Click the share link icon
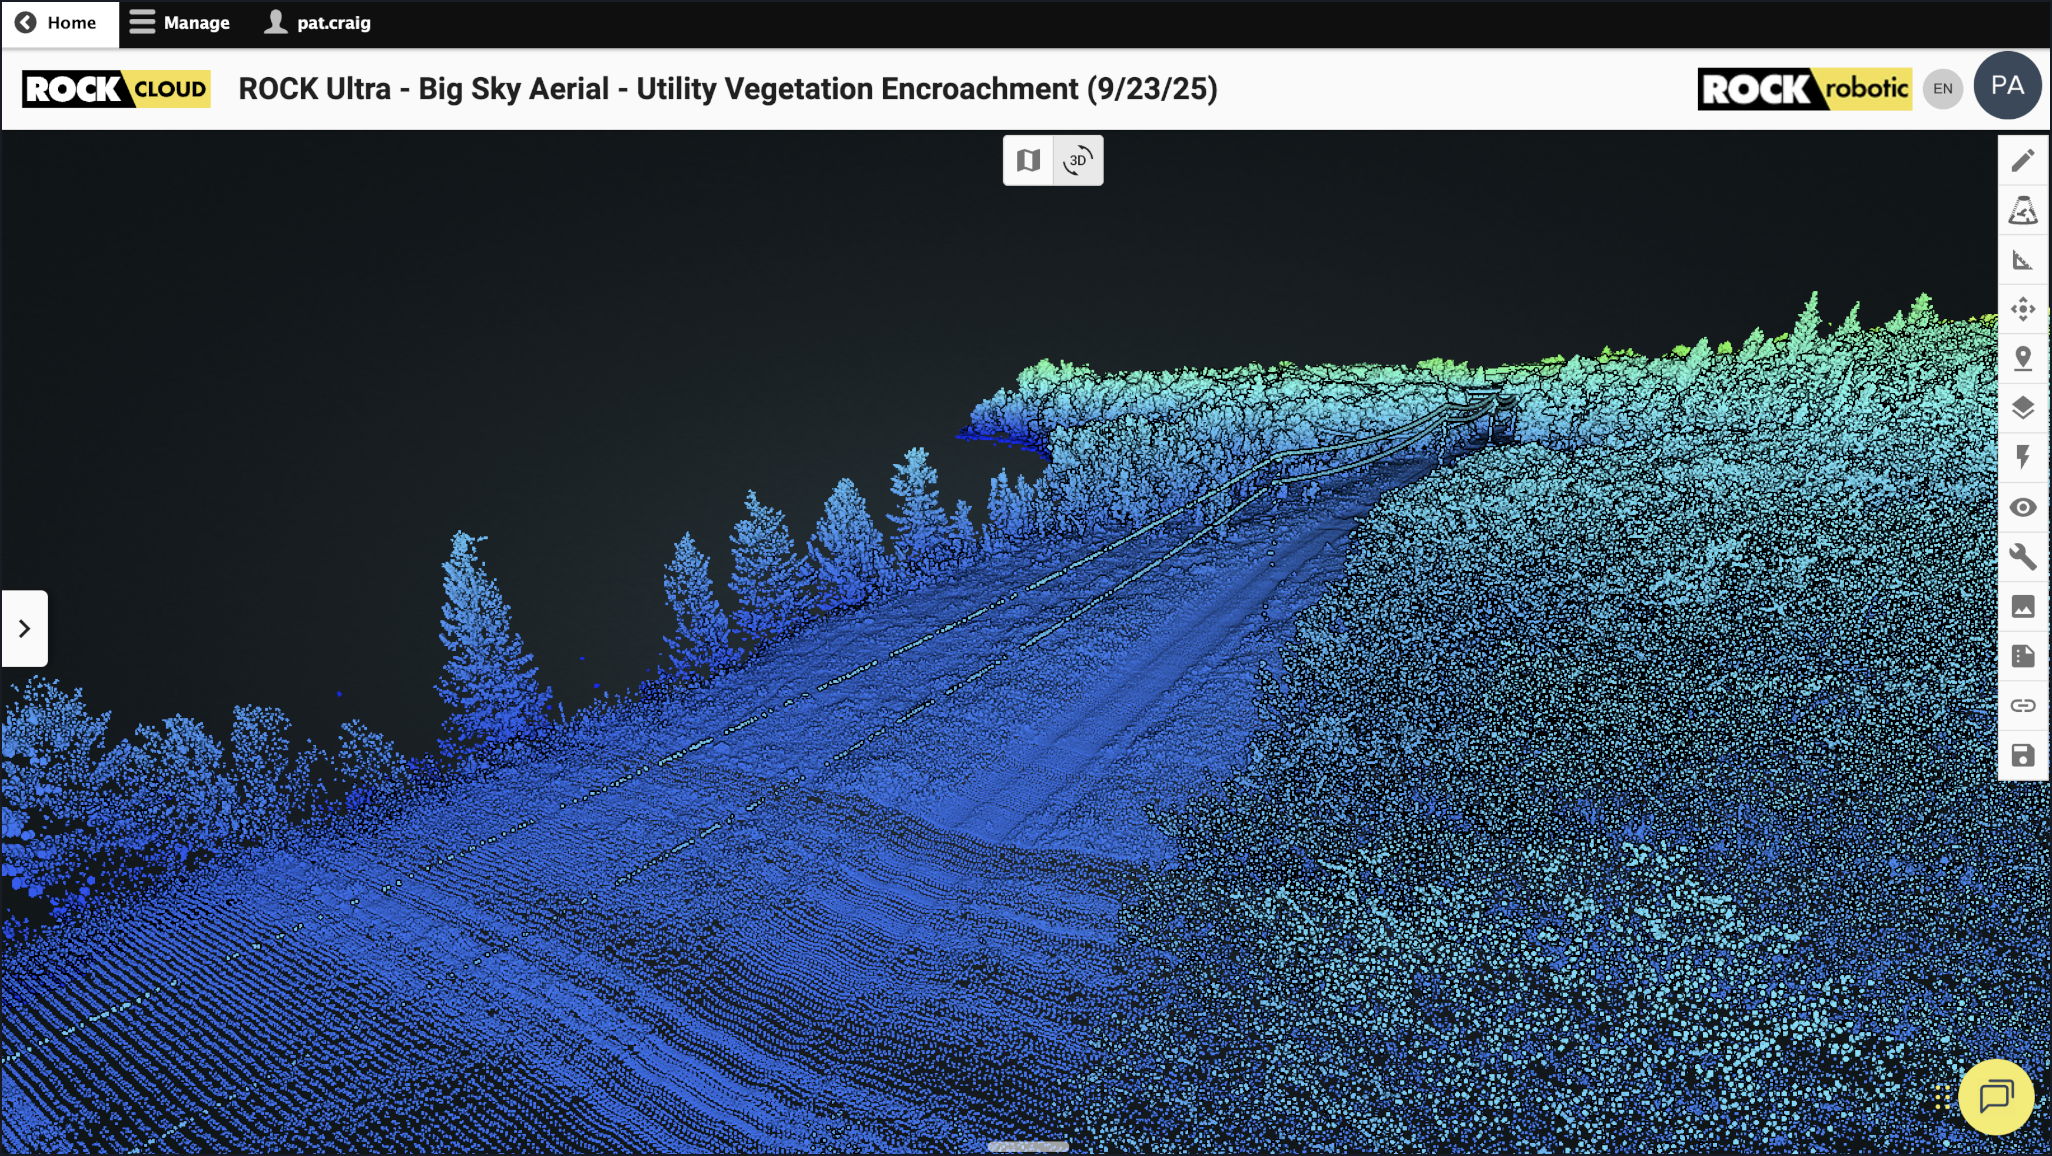This screenshot has width=2052, height=1156. click(x=2022, y=705)
